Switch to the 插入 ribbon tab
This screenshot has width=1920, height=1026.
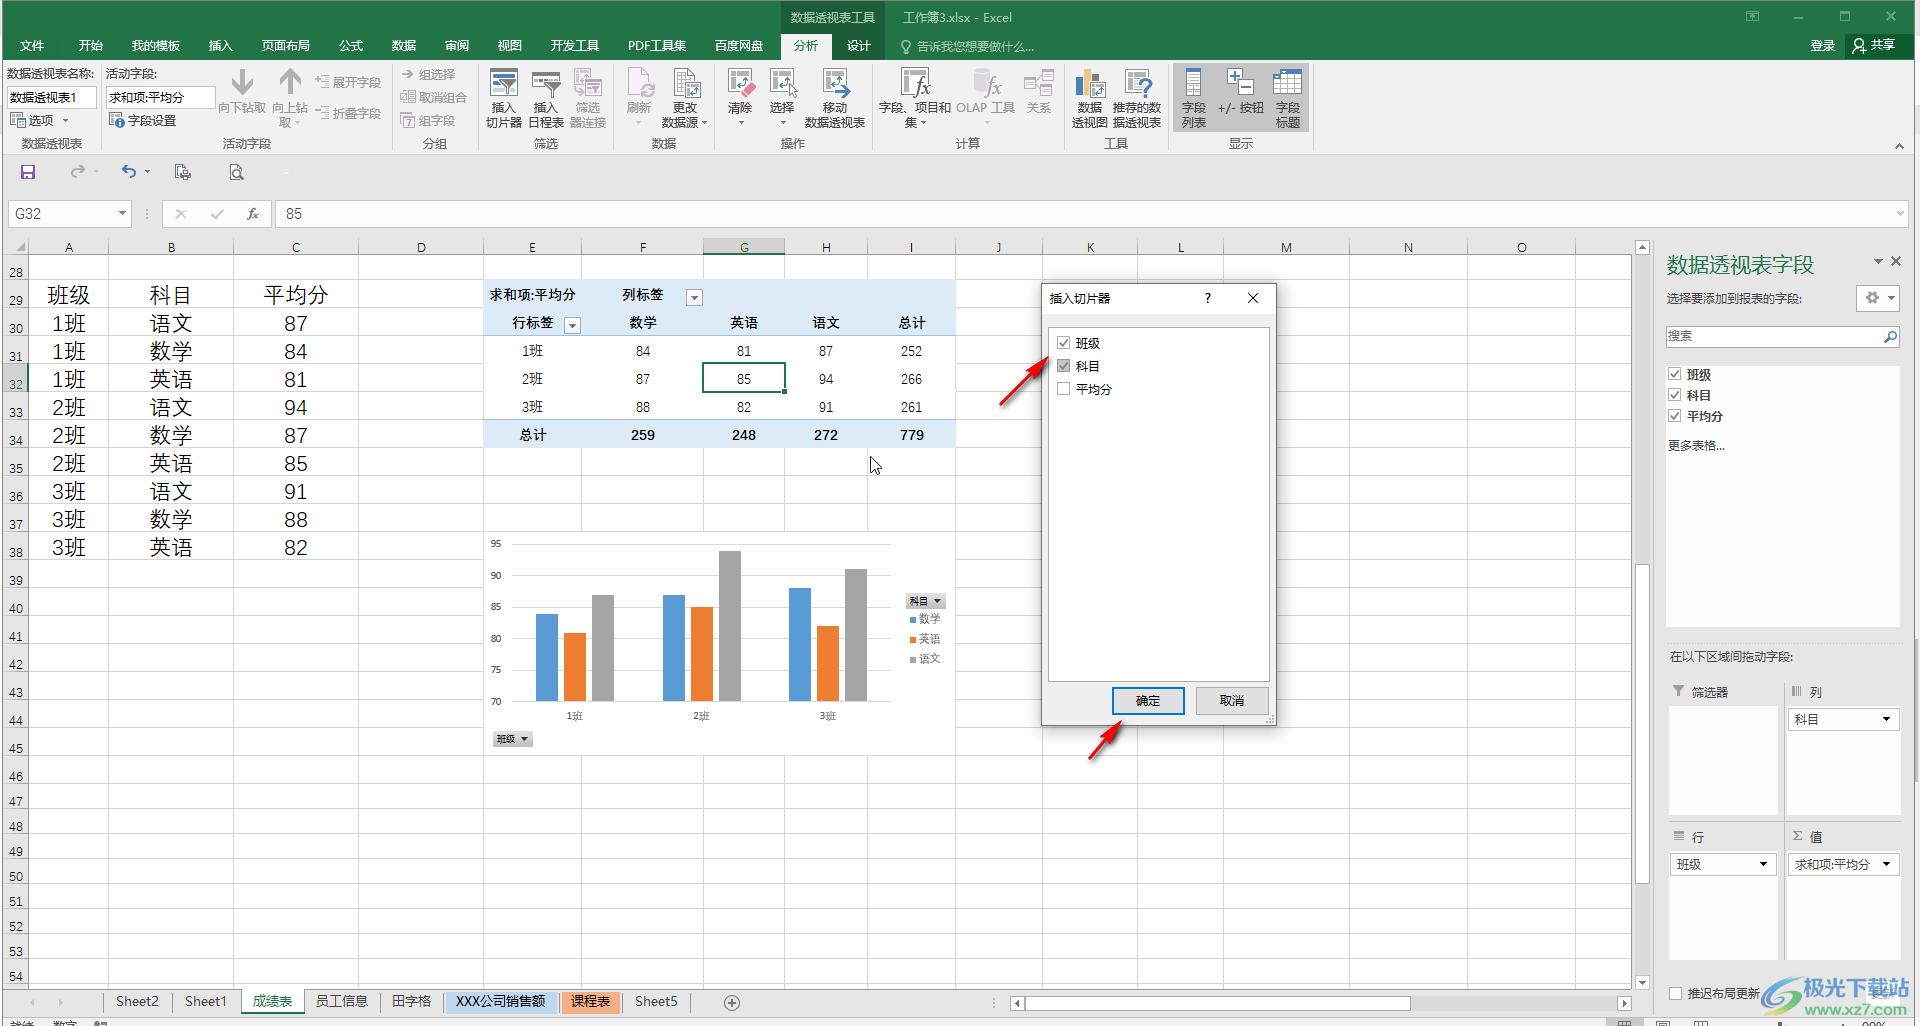pos(220,45)
